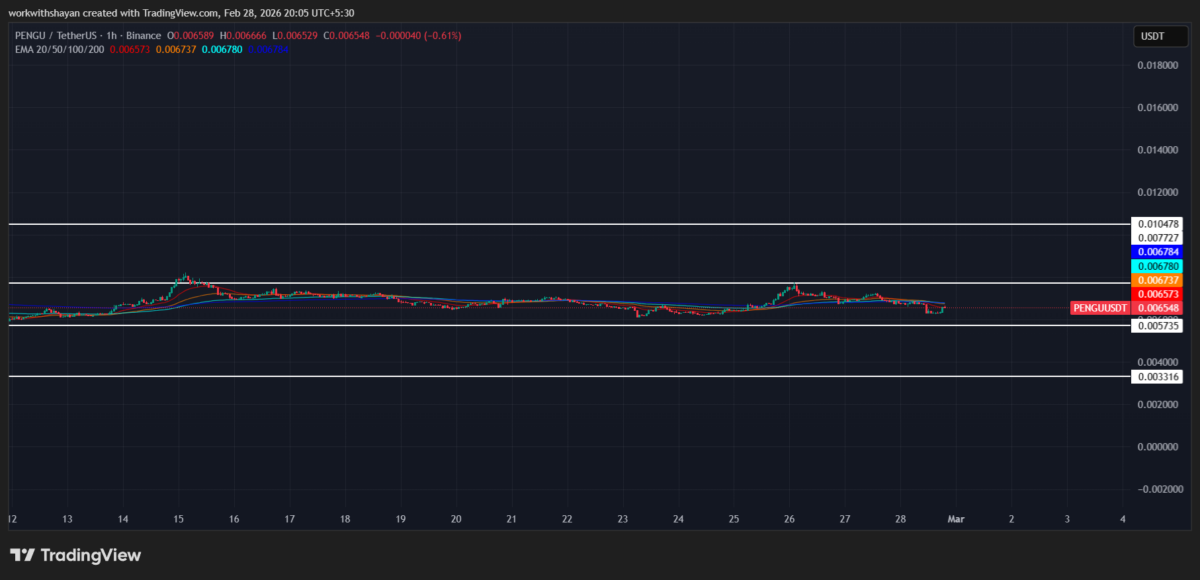
Task: Click date 14 on the time axis
Action: pos(122,519)
